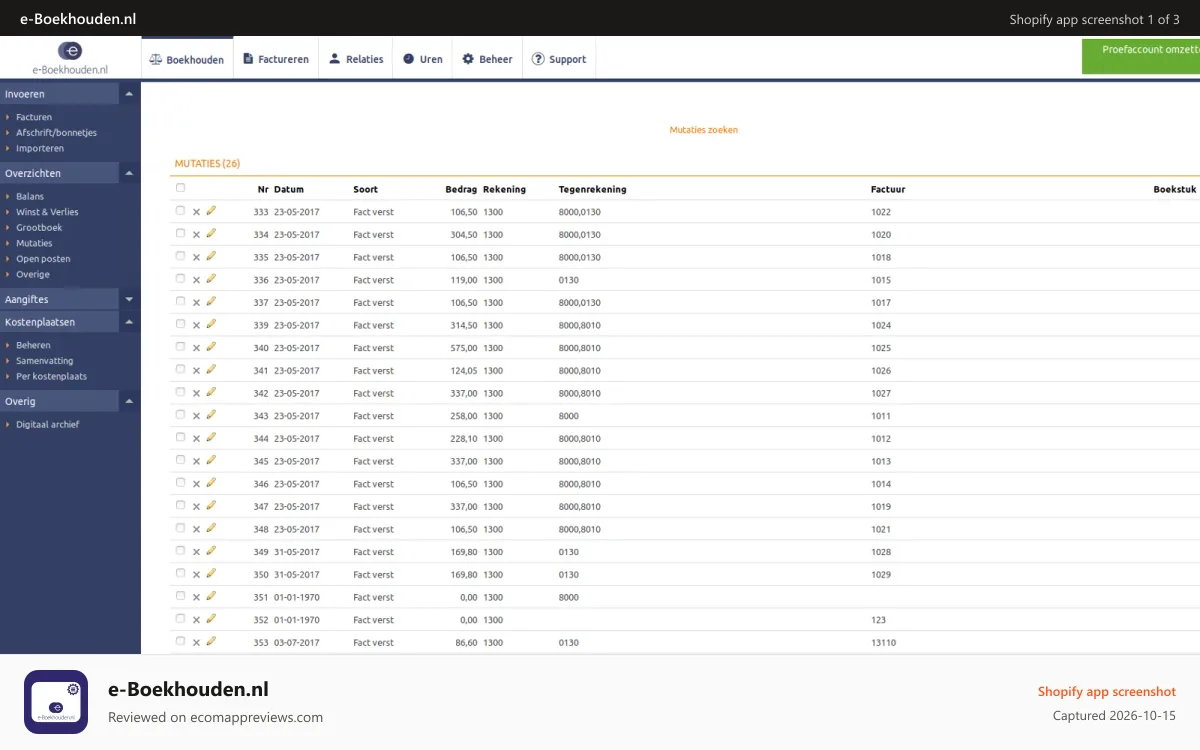The width and height of the screenshot is (1200, 750).
Task: Go to Facturen in the sidebar
Action: click(34, 117)
